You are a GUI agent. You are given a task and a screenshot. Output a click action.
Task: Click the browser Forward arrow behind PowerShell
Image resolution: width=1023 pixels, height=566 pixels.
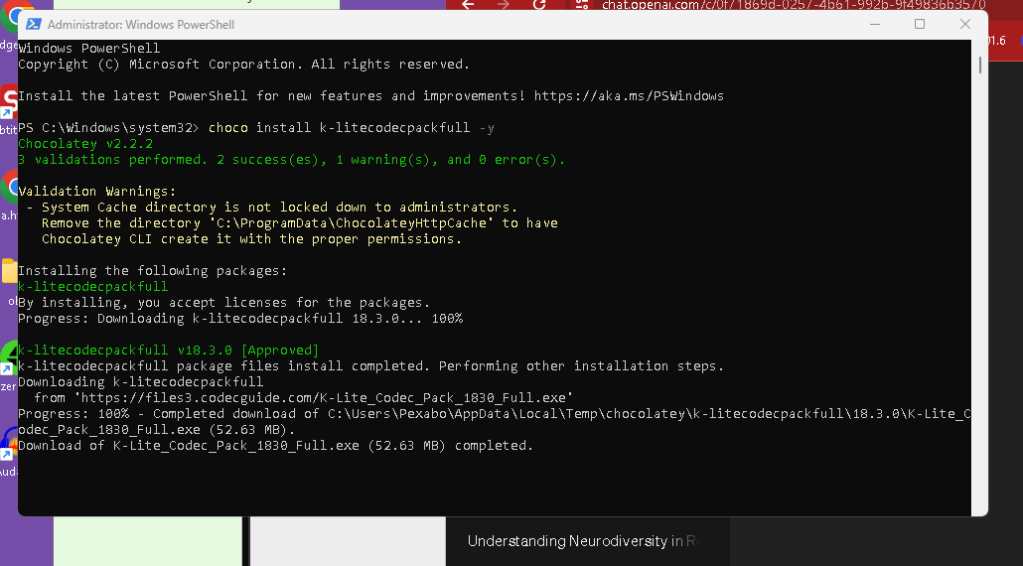pyautogui.click(x=503, y=5)
